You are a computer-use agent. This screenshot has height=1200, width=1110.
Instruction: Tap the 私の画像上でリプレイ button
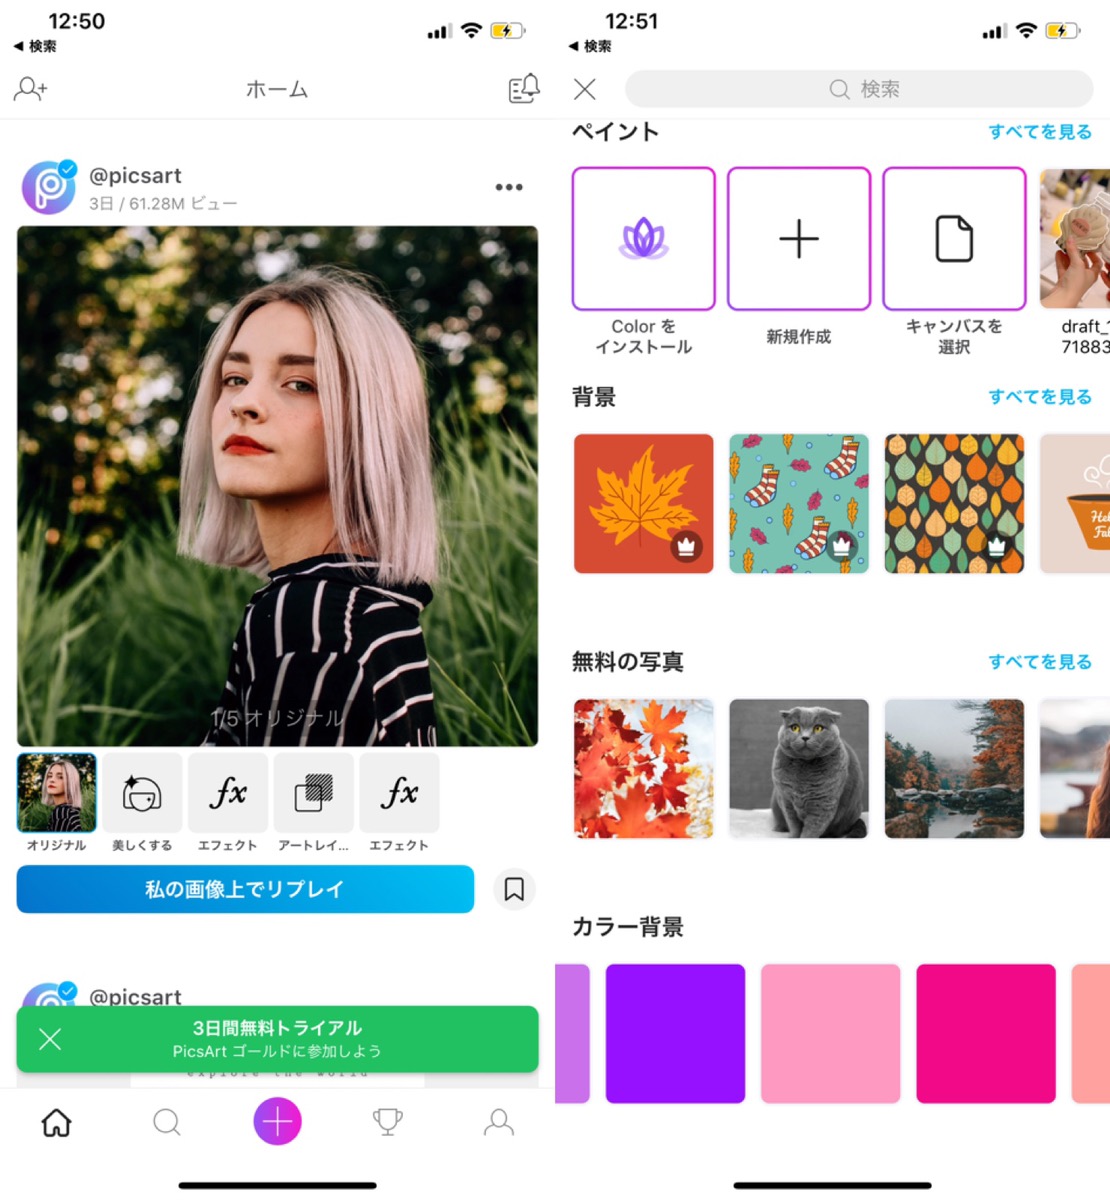(244, 889)
